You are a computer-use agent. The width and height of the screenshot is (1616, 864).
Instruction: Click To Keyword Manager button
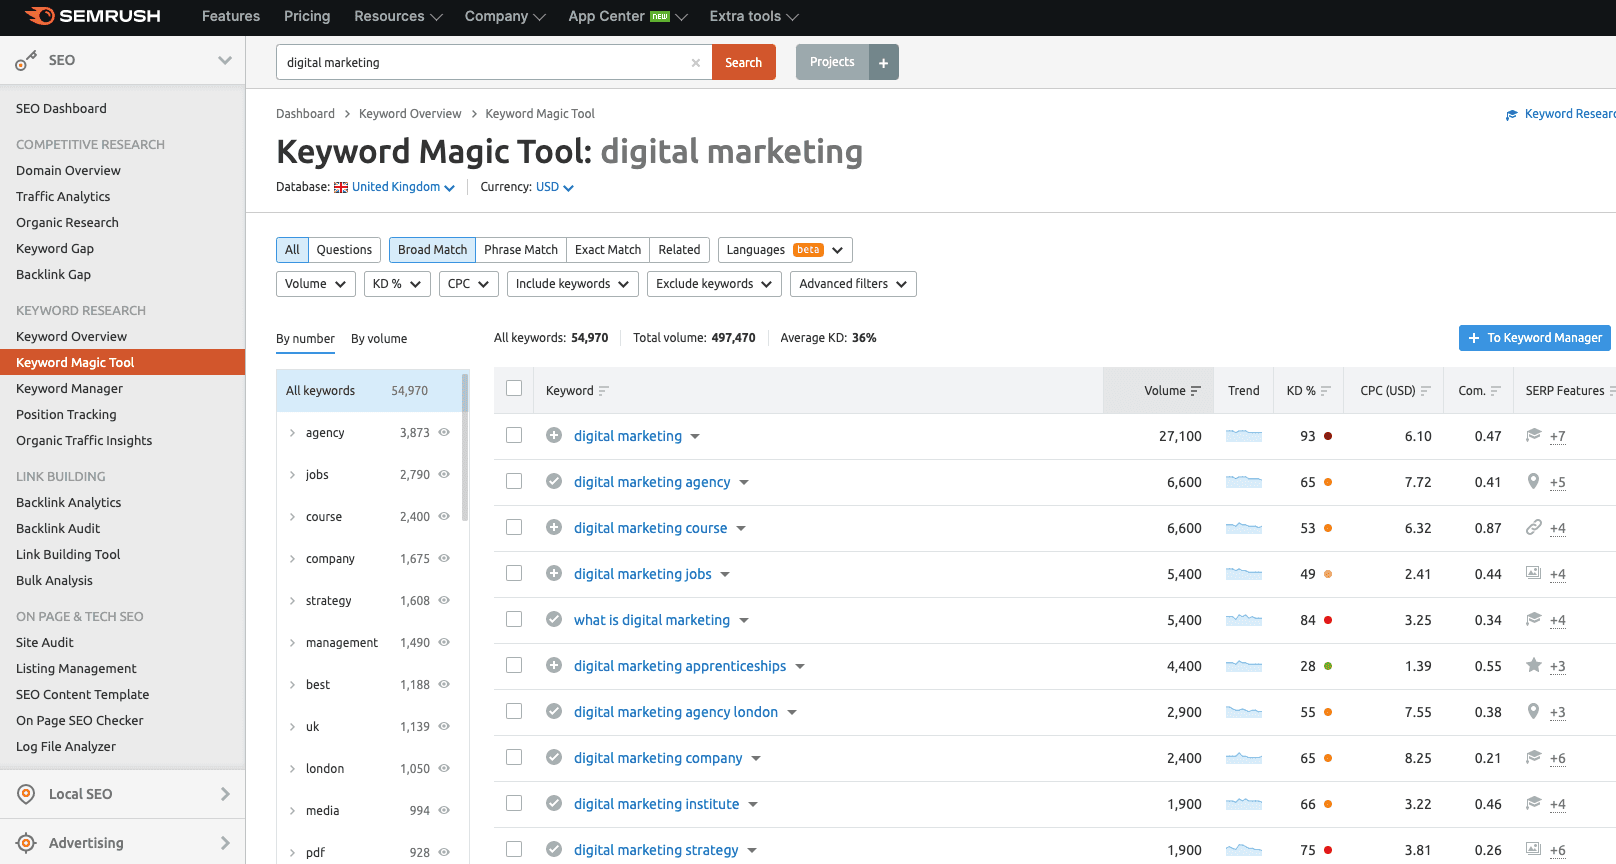[x=1534, y=338]
